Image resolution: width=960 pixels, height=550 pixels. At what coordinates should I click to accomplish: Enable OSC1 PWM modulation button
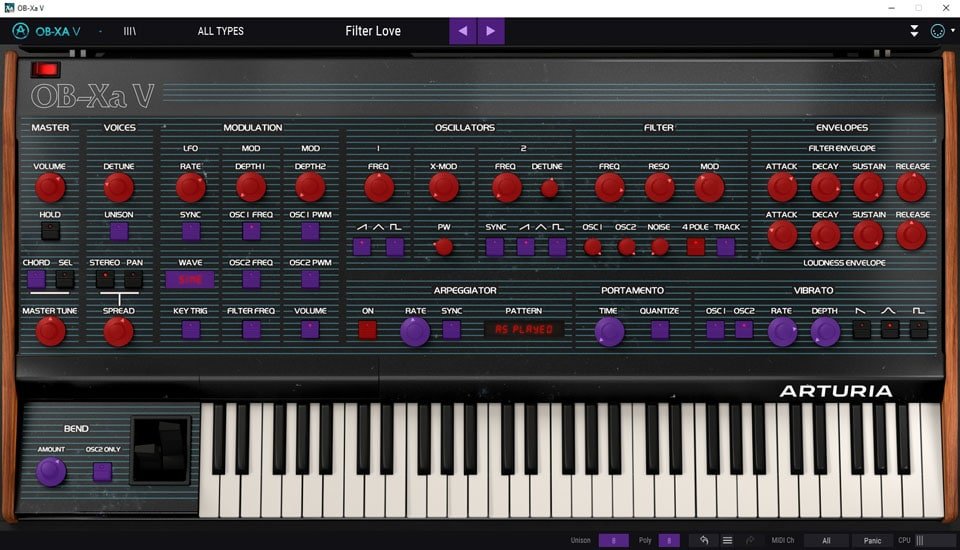(310, 231)
